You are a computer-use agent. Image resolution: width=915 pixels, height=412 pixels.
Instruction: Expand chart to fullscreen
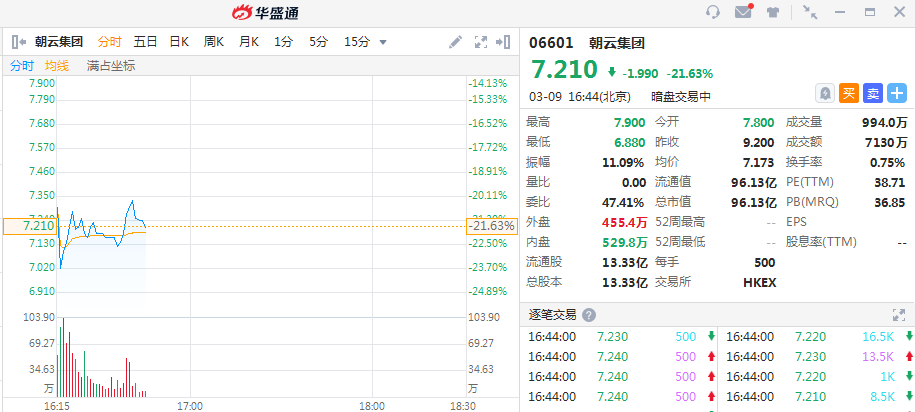(x=481, y=42)
